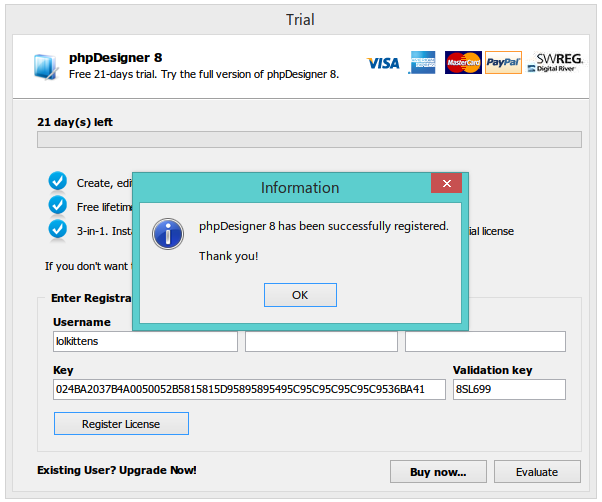Viewport: 602px width, 502px height.
Task: Click the checkmark icon beside "Create, edi"
Action: click(58, 181)
